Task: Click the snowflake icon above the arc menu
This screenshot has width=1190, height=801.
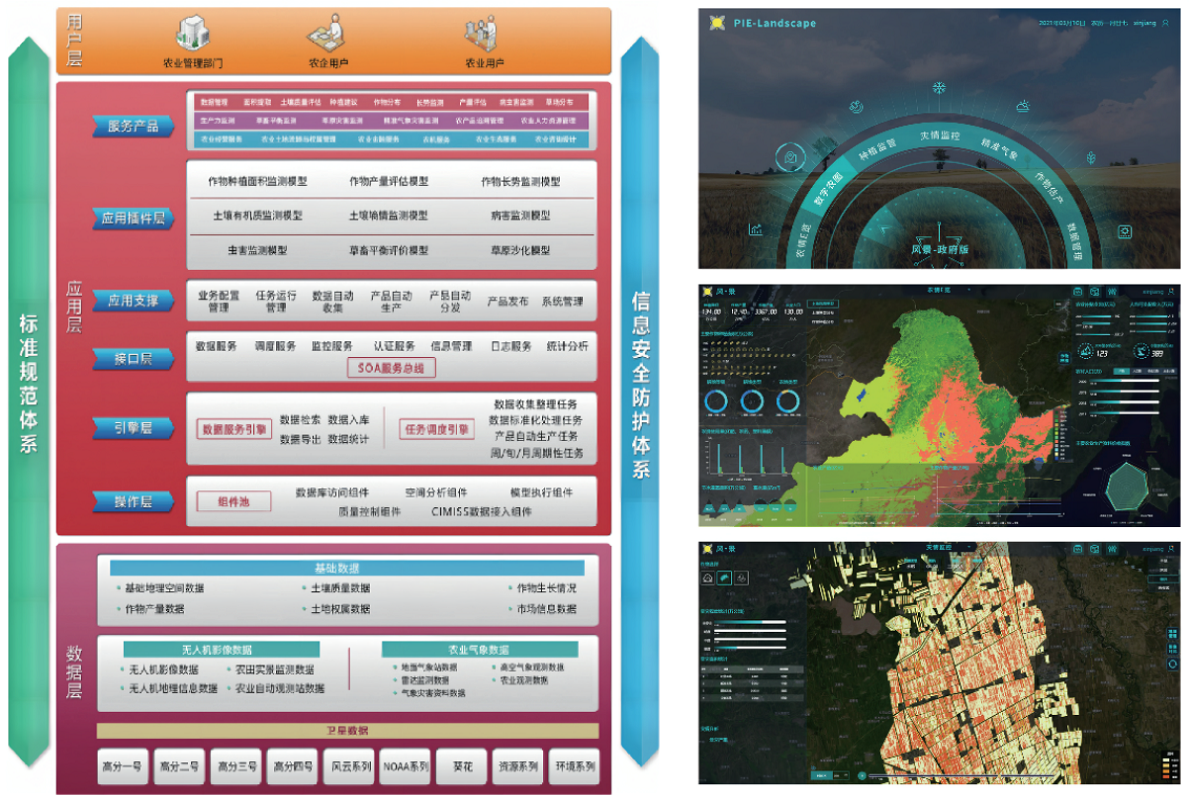Action: tap(938, 88)
